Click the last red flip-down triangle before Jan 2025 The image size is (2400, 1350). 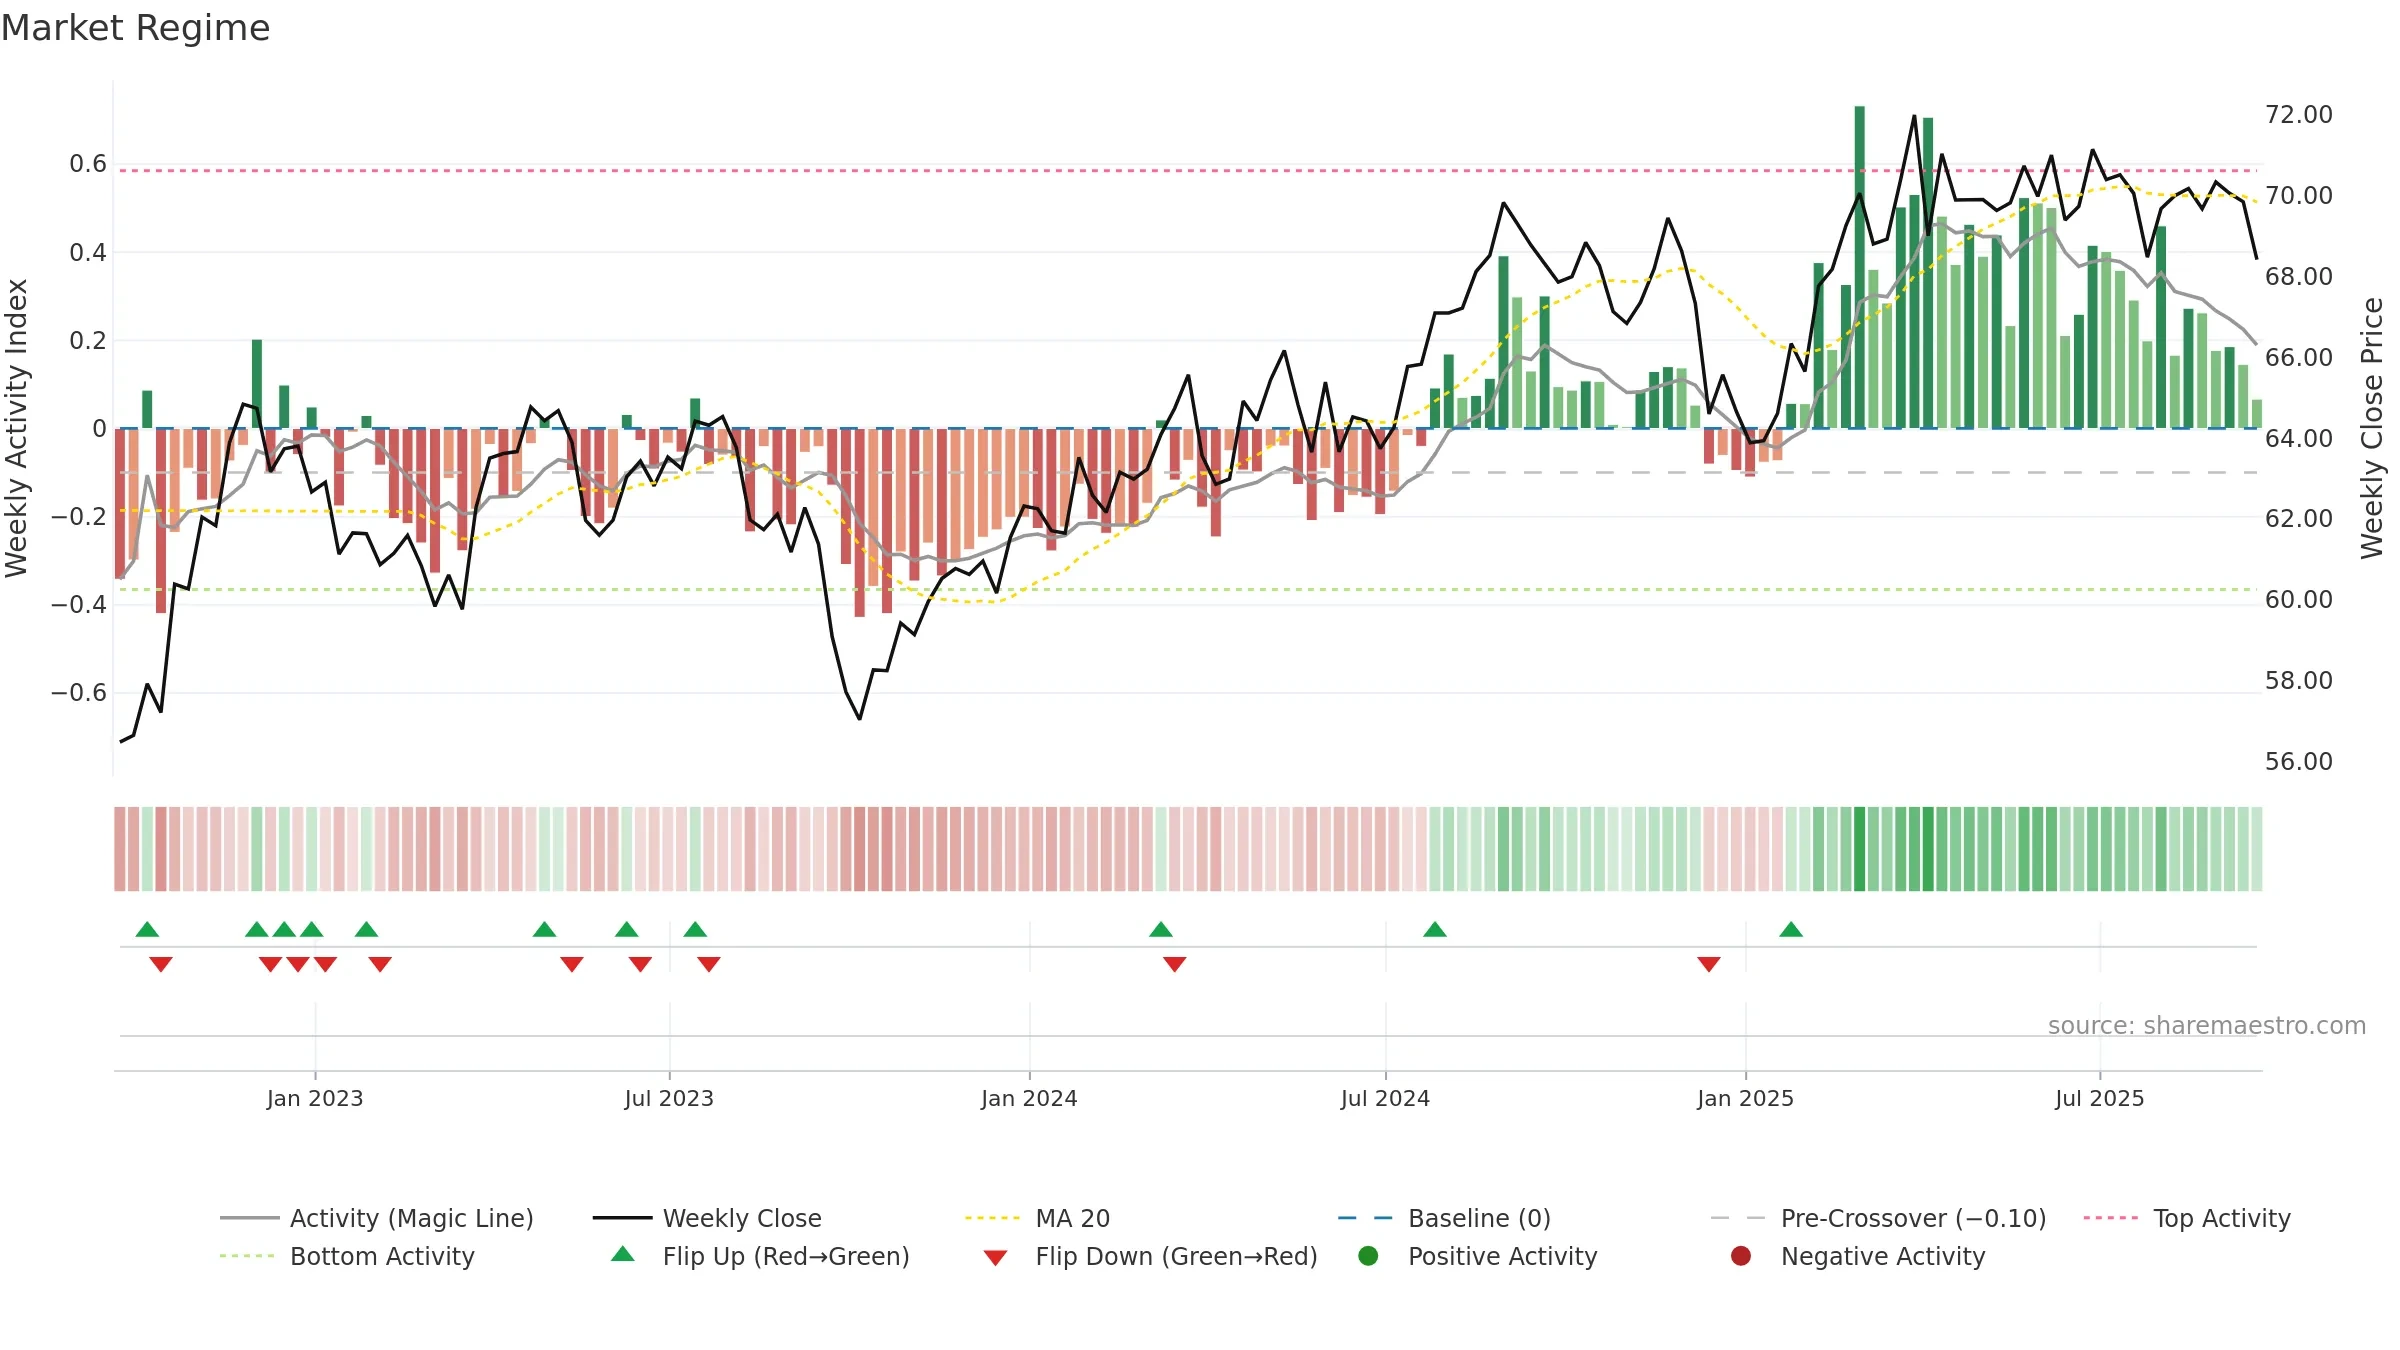1709,964
